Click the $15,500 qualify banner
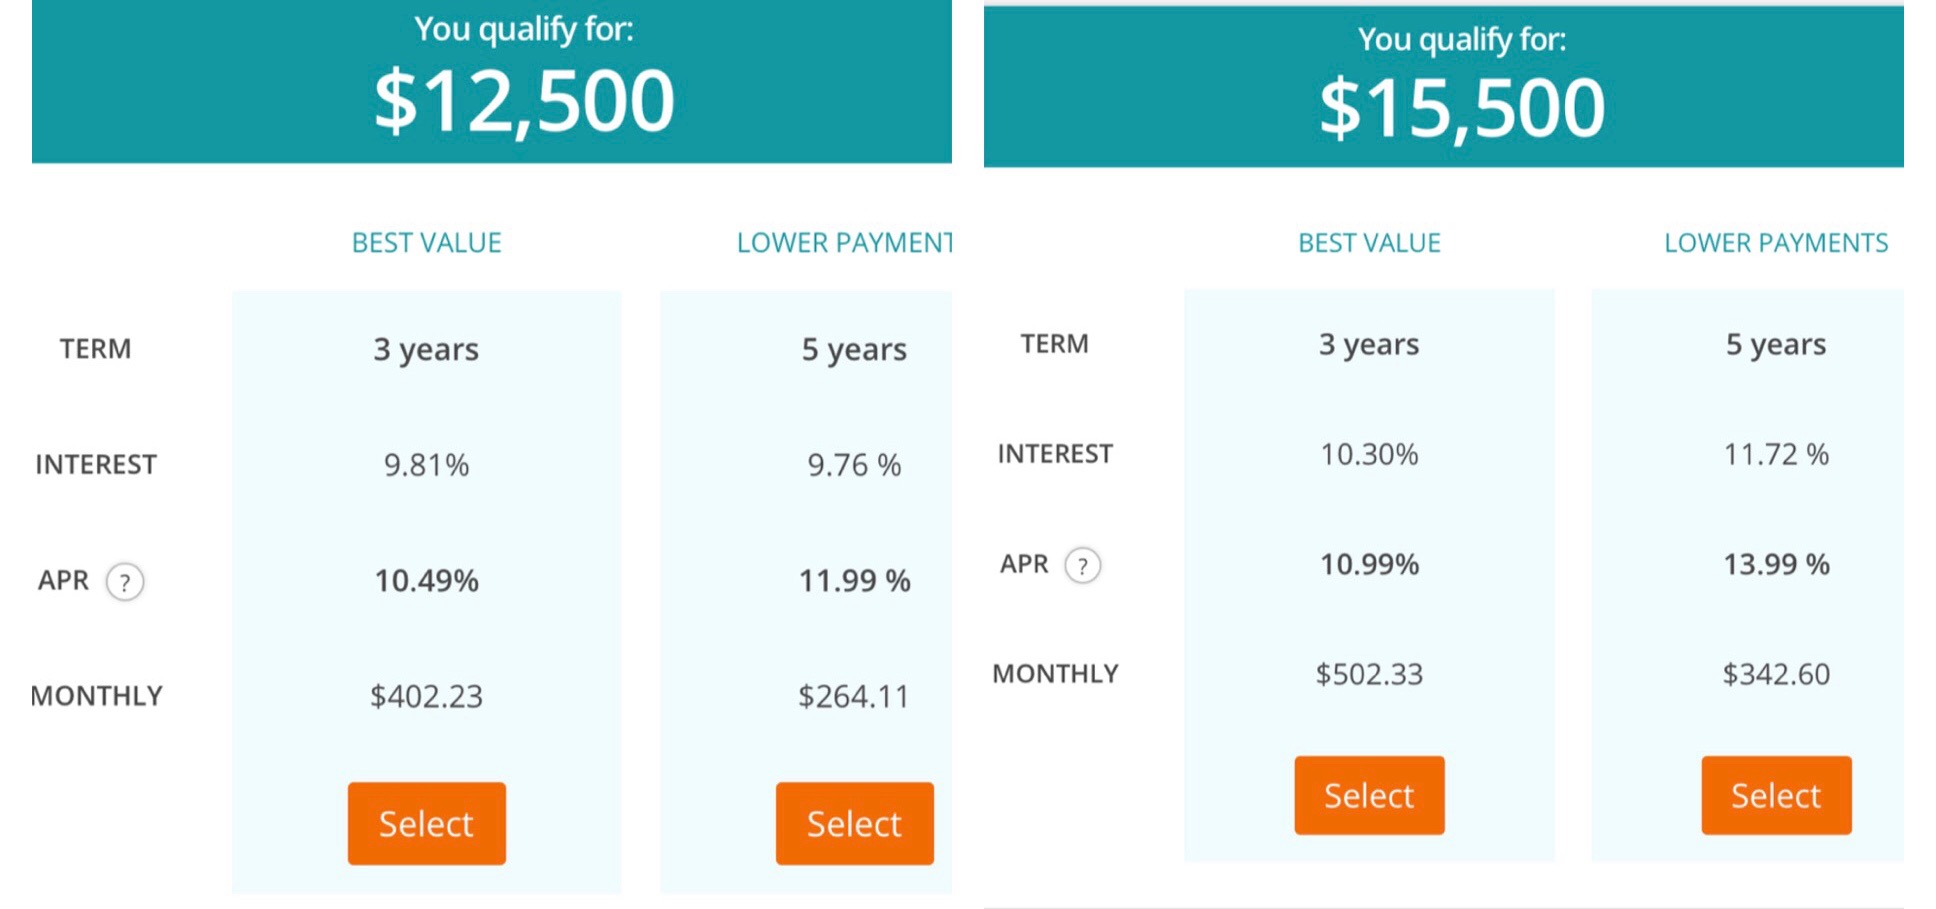 pyautogui.click(x=1443, y=88)
